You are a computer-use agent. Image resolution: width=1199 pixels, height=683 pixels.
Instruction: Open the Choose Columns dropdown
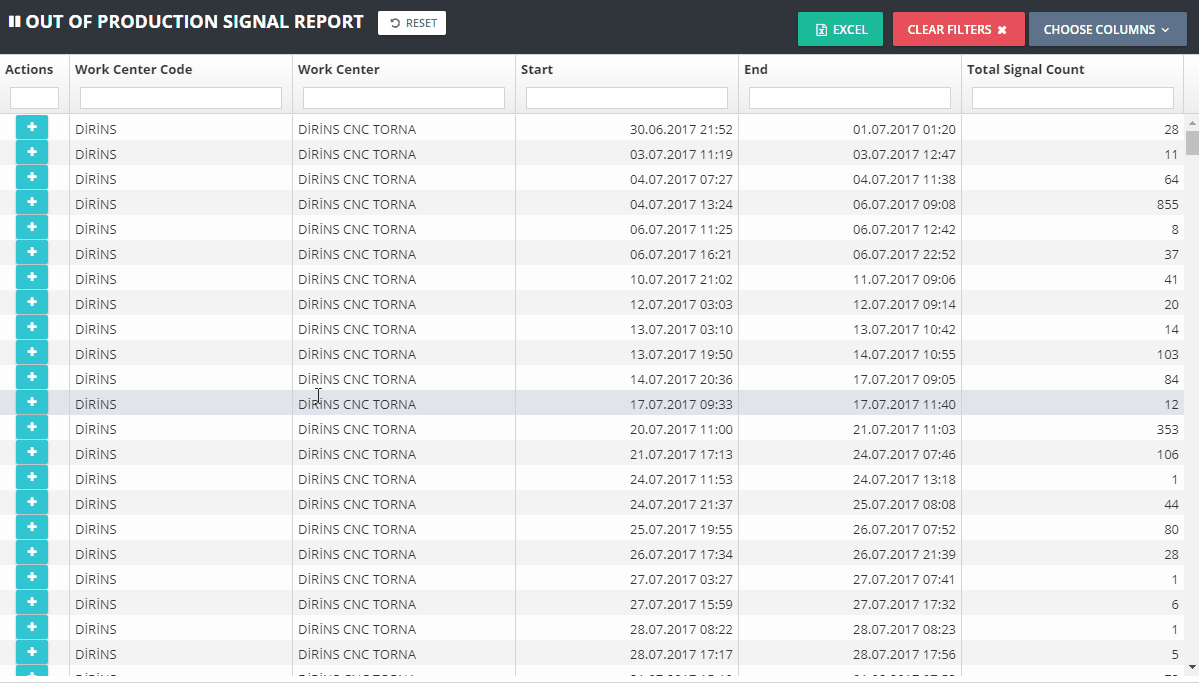point(1107,29)
